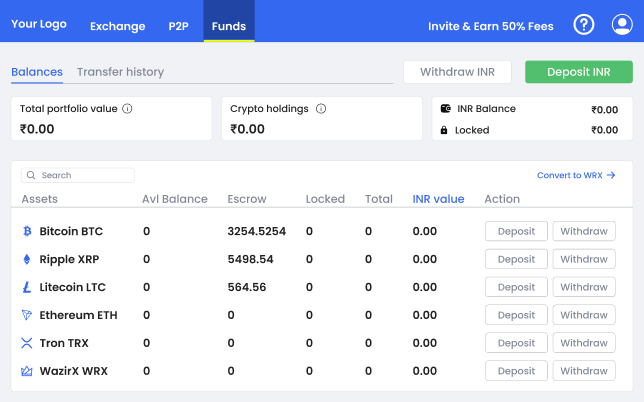This screenshot has width=644, height=402.
Task: Click the arrow next to Convert to WRX
Action: tap(611, 175)
